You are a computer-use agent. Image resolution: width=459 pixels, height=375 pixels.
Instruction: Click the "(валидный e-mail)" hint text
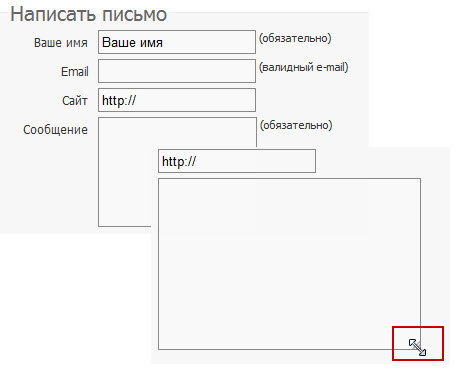coord(304,67)
